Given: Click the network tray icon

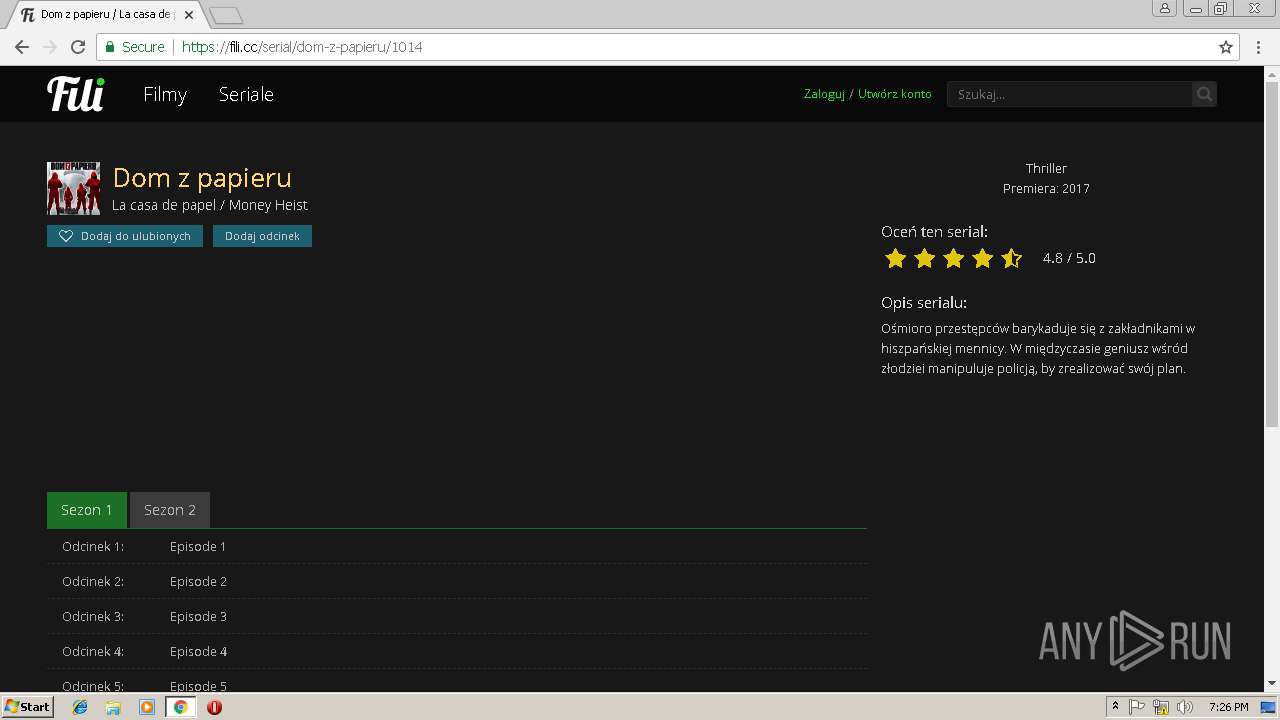Looking at the screenshot, I should 1161,707.
